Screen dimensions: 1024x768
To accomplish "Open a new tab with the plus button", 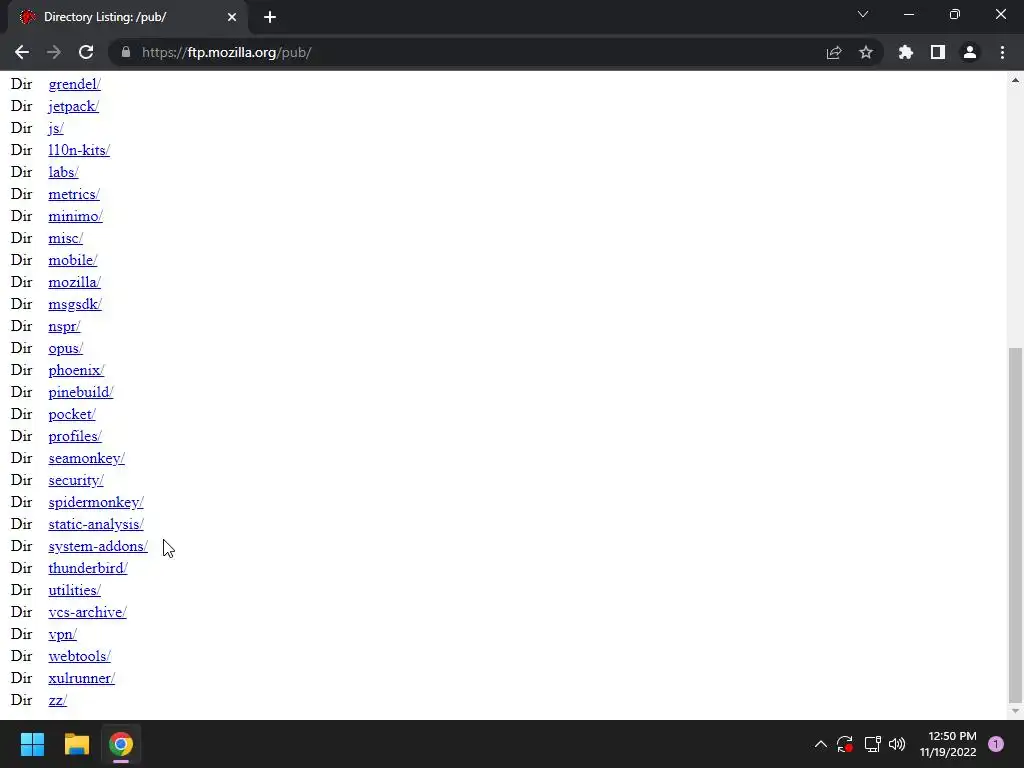I will (x=270, y=17).
